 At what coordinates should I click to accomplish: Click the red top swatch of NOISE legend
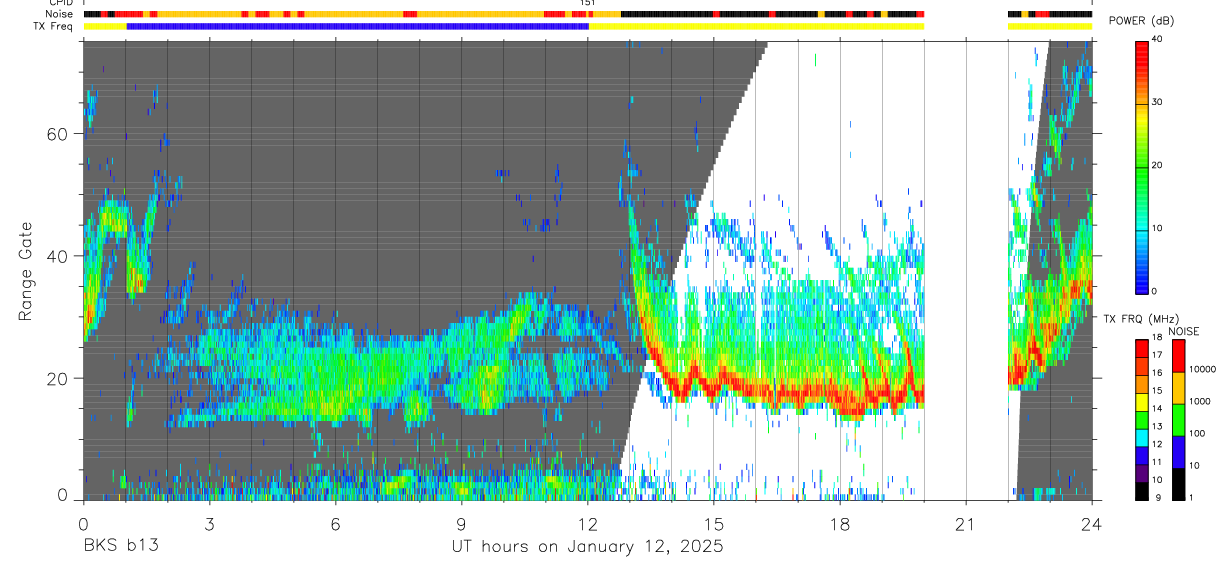1177,355
